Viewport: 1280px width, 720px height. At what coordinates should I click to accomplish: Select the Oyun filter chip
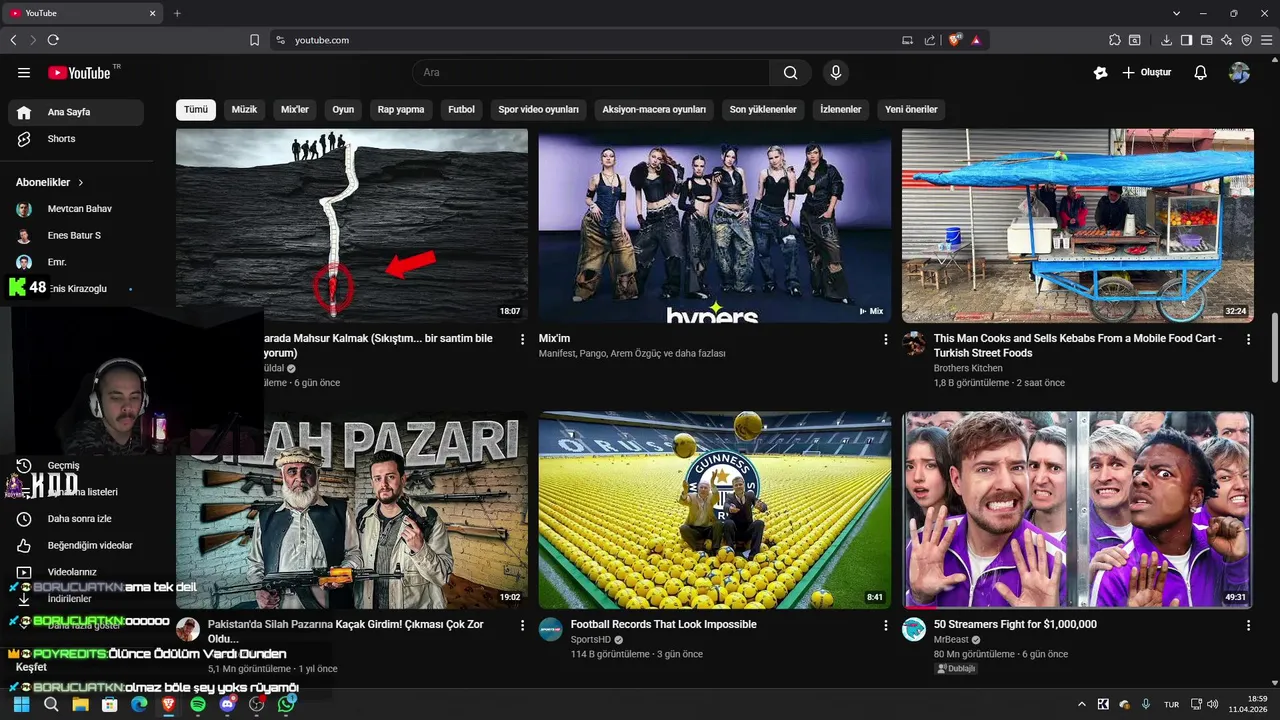343,109
